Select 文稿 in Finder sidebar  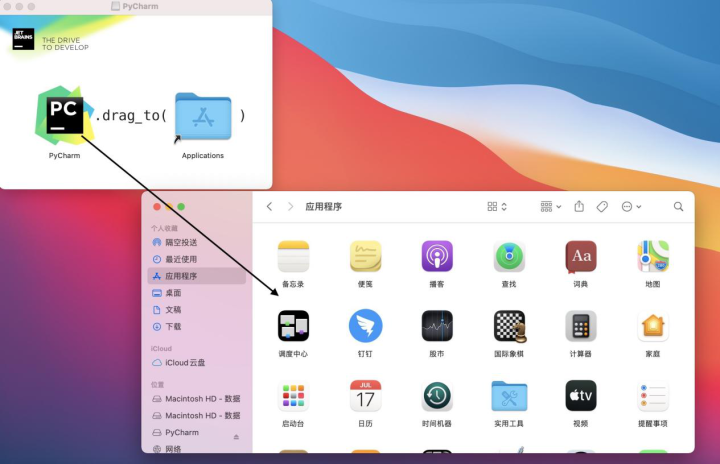(x=197, y=310)
